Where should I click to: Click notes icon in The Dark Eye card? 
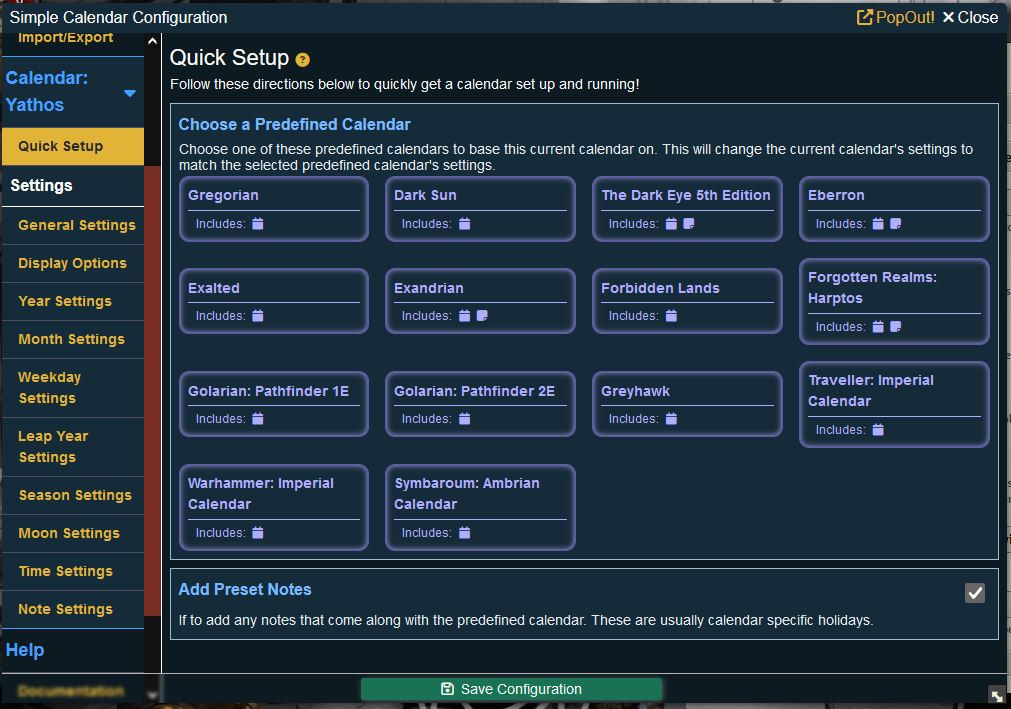(689, 224)
